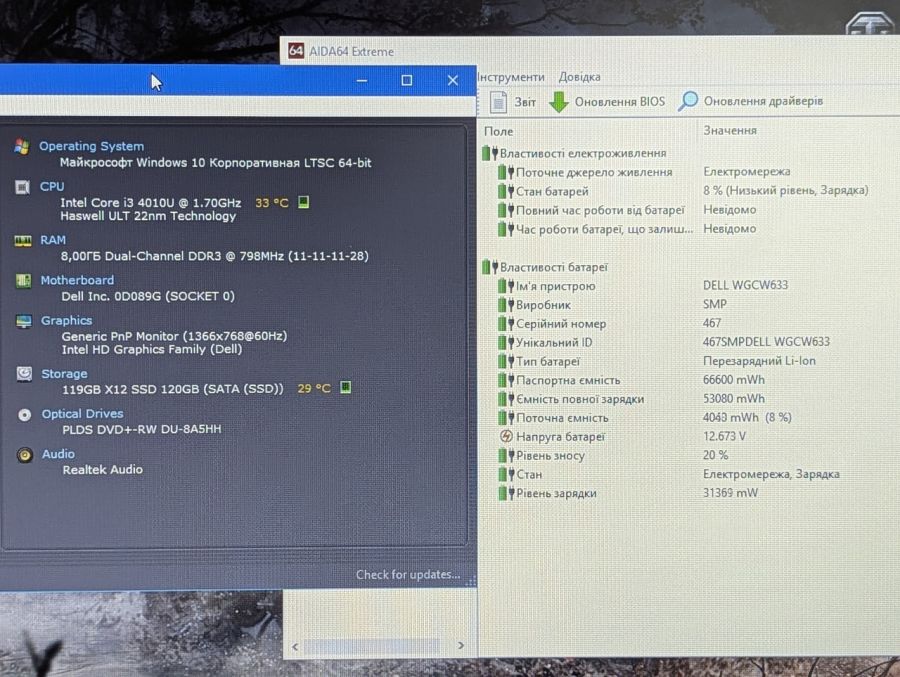
Task: Click battery icon beside Ім'я пристрою
Action: pos(506,286)
